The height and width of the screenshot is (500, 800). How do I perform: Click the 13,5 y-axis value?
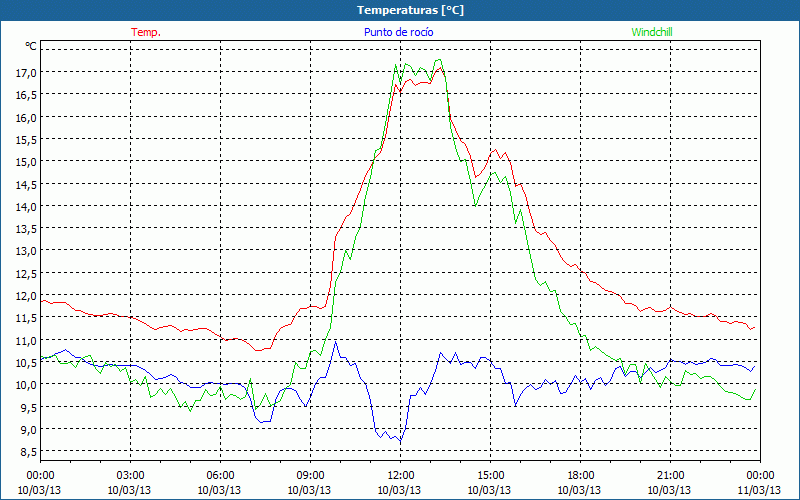pos(26,229)
